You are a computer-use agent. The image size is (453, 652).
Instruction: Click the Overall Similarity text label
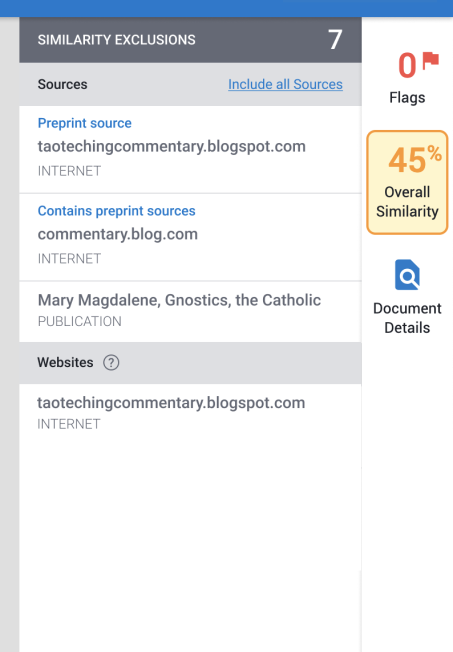pyautogui.click(x=407, y=202)
